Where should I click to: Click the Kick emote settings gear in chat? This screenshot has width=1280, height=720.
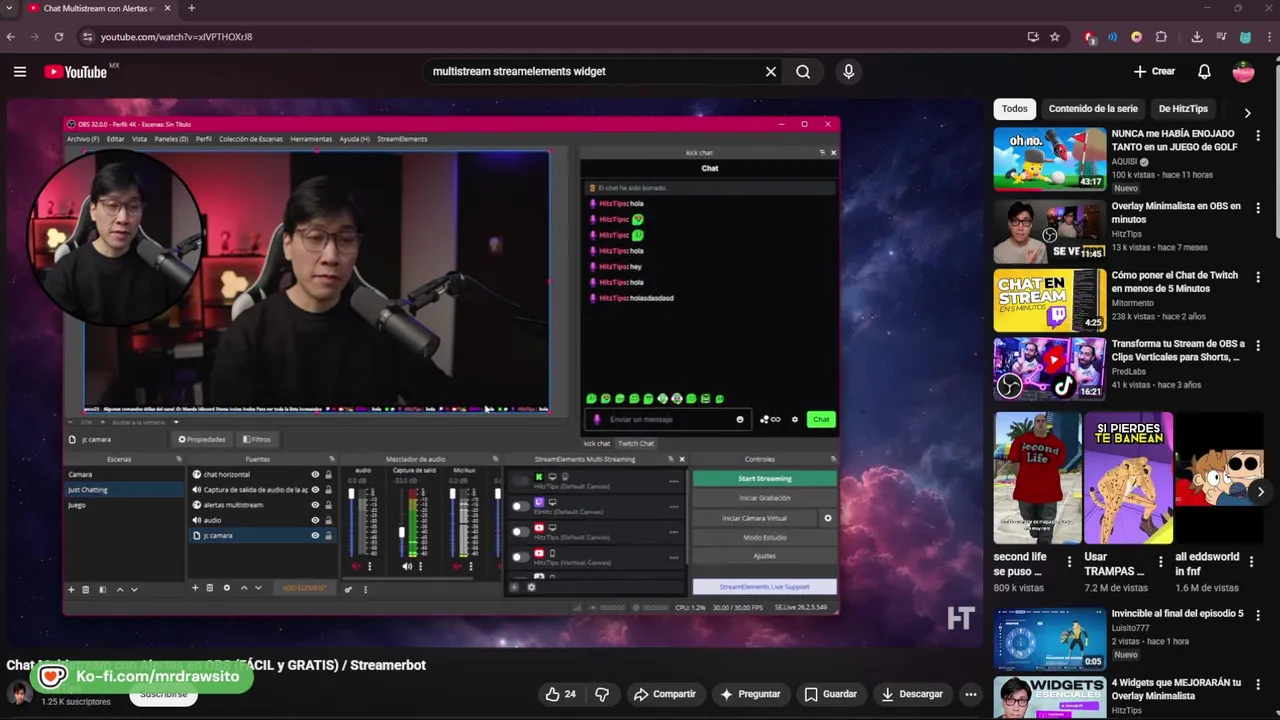(795, 419)
